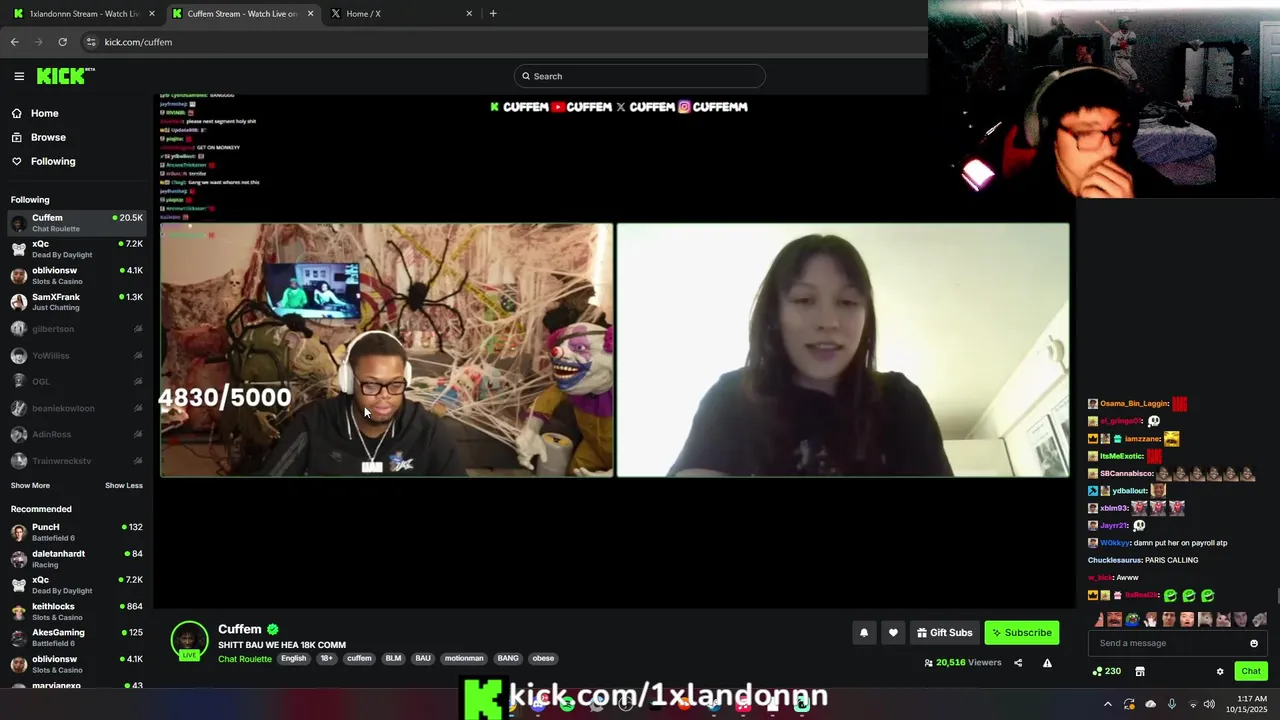Click the chat panel scrollbar

pyautogui.click(x=1277, y=595)
